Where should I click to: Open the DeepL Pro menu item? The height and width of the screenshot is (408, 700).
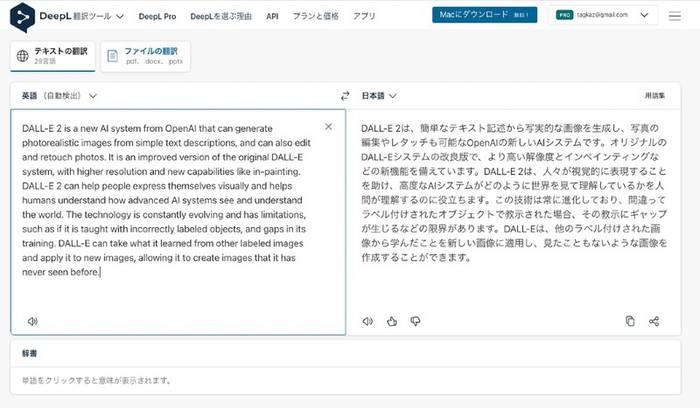(157, 17)
